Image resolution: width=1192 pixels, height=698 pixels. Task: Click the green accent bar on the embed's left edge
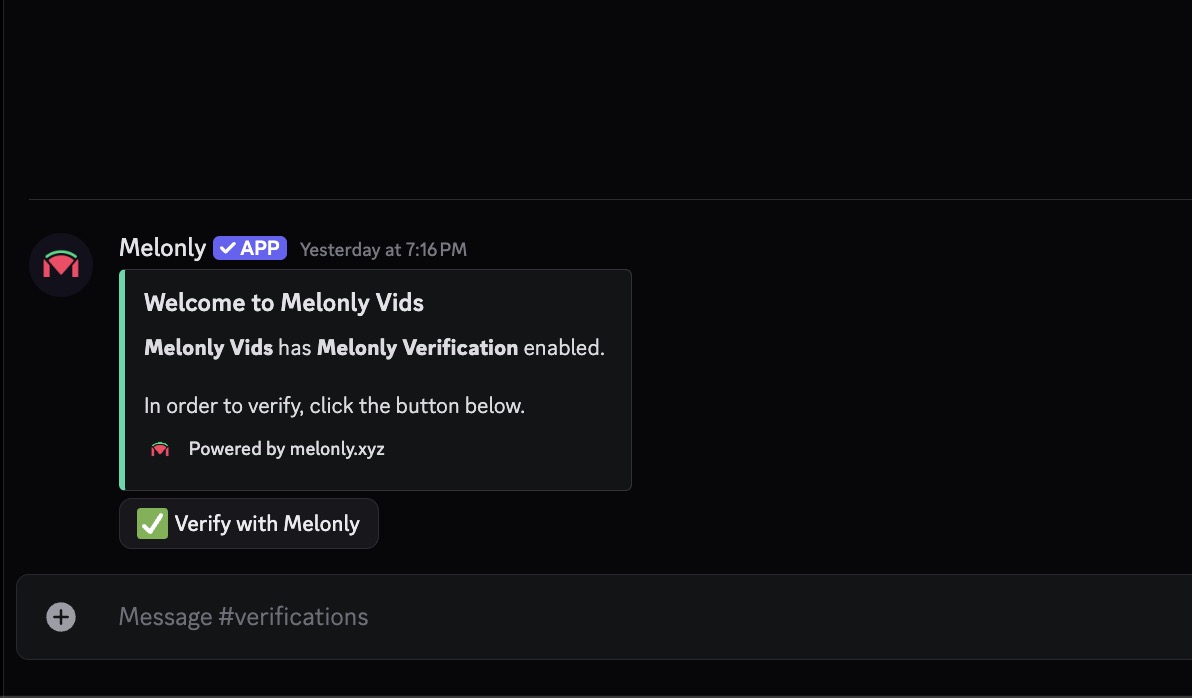[x=123, y=380]
